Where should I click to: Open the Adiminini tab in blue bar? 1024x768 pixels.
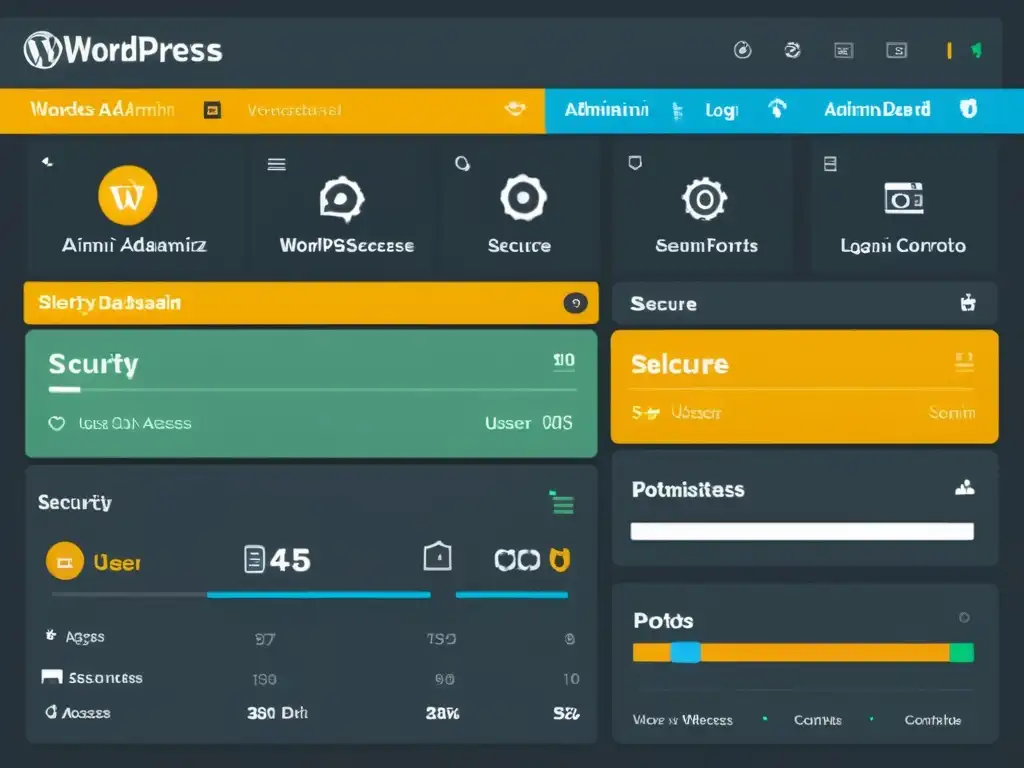point(607,109)
